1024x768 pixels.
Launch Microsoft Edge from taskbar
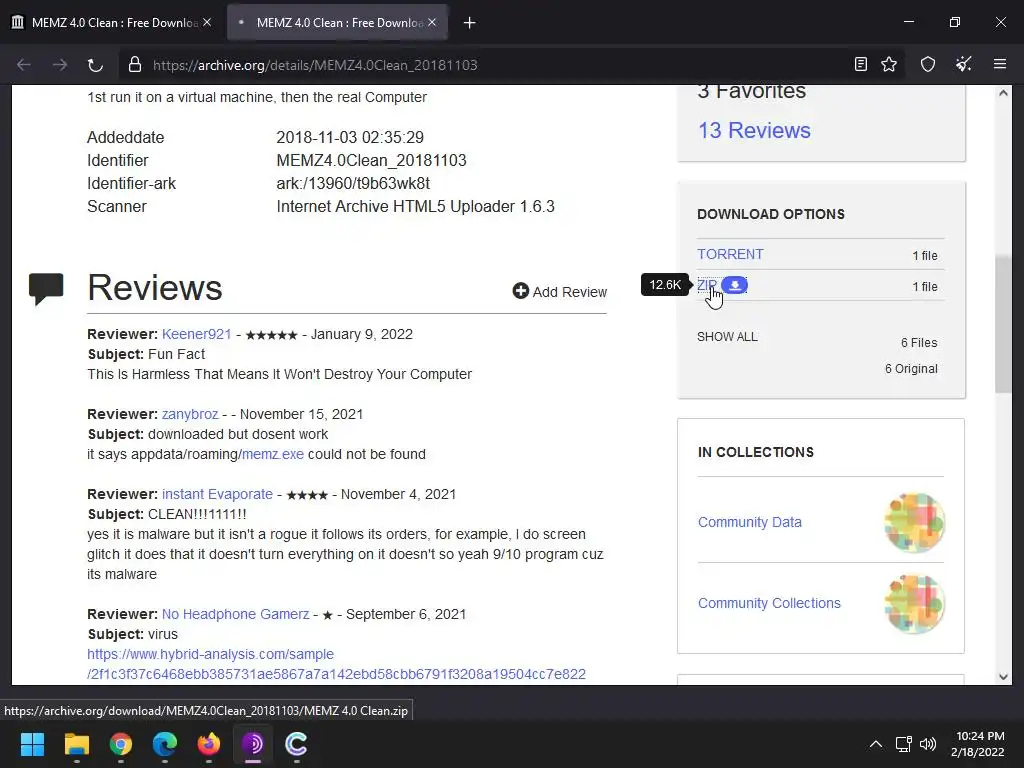tap(165, 744)
